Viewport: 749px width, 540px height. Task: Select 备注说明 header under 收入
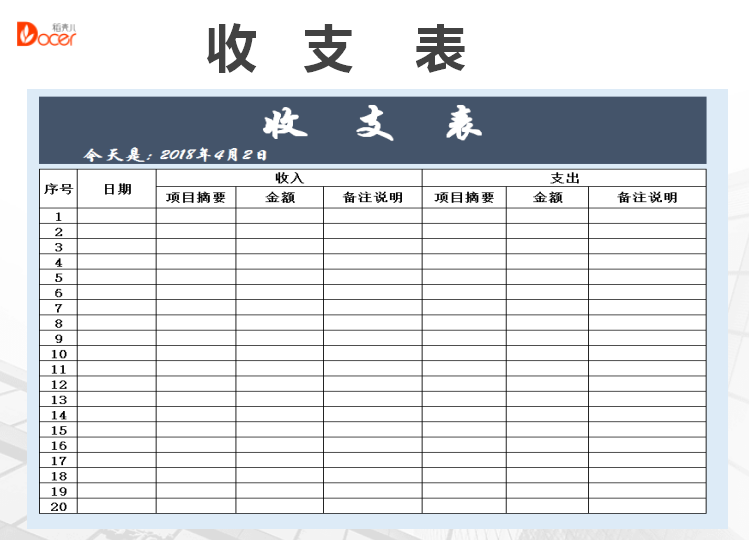372,198
